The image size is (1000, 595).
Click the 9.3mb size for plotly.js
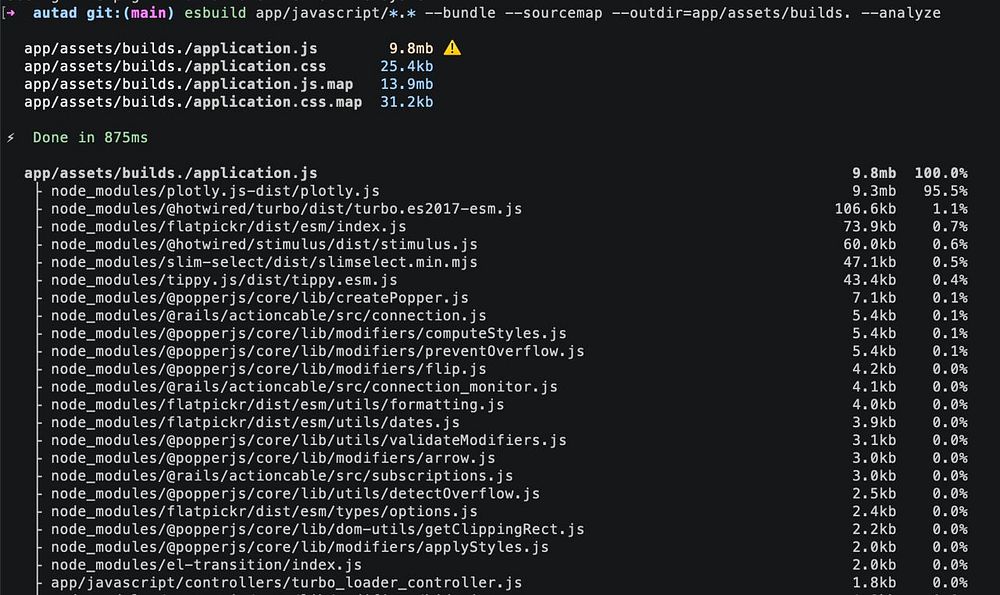click(x=874, y=191)
